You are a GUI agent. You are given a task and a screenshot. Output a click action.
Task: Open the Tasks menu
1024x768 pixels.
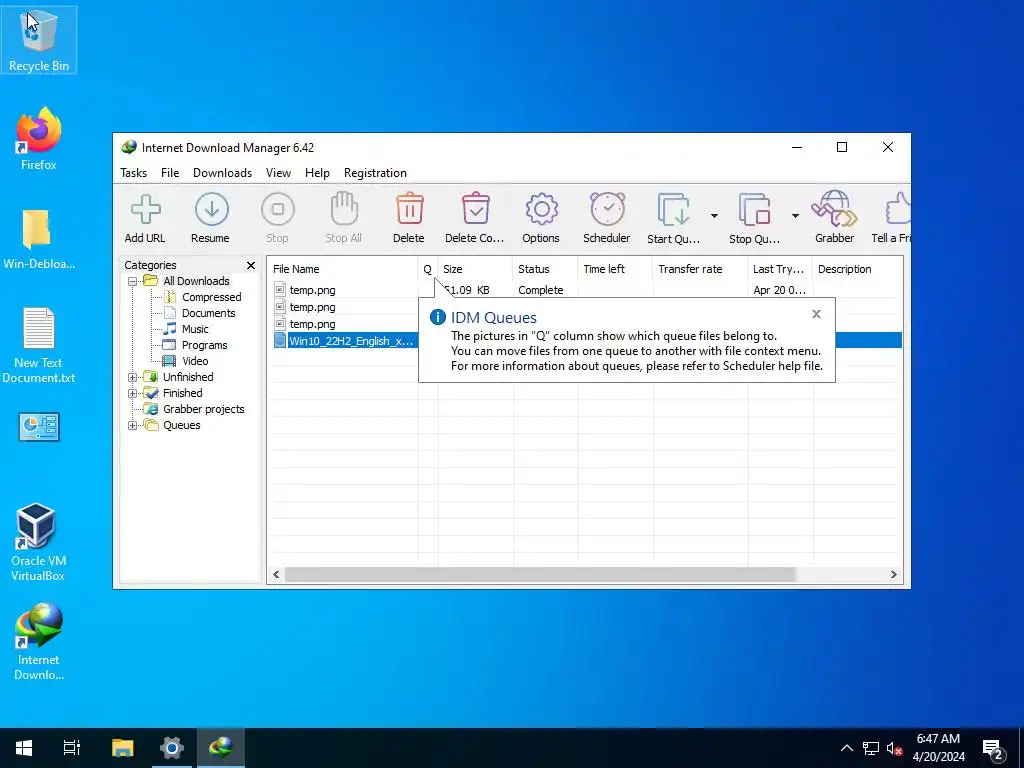tap(133, 173)
